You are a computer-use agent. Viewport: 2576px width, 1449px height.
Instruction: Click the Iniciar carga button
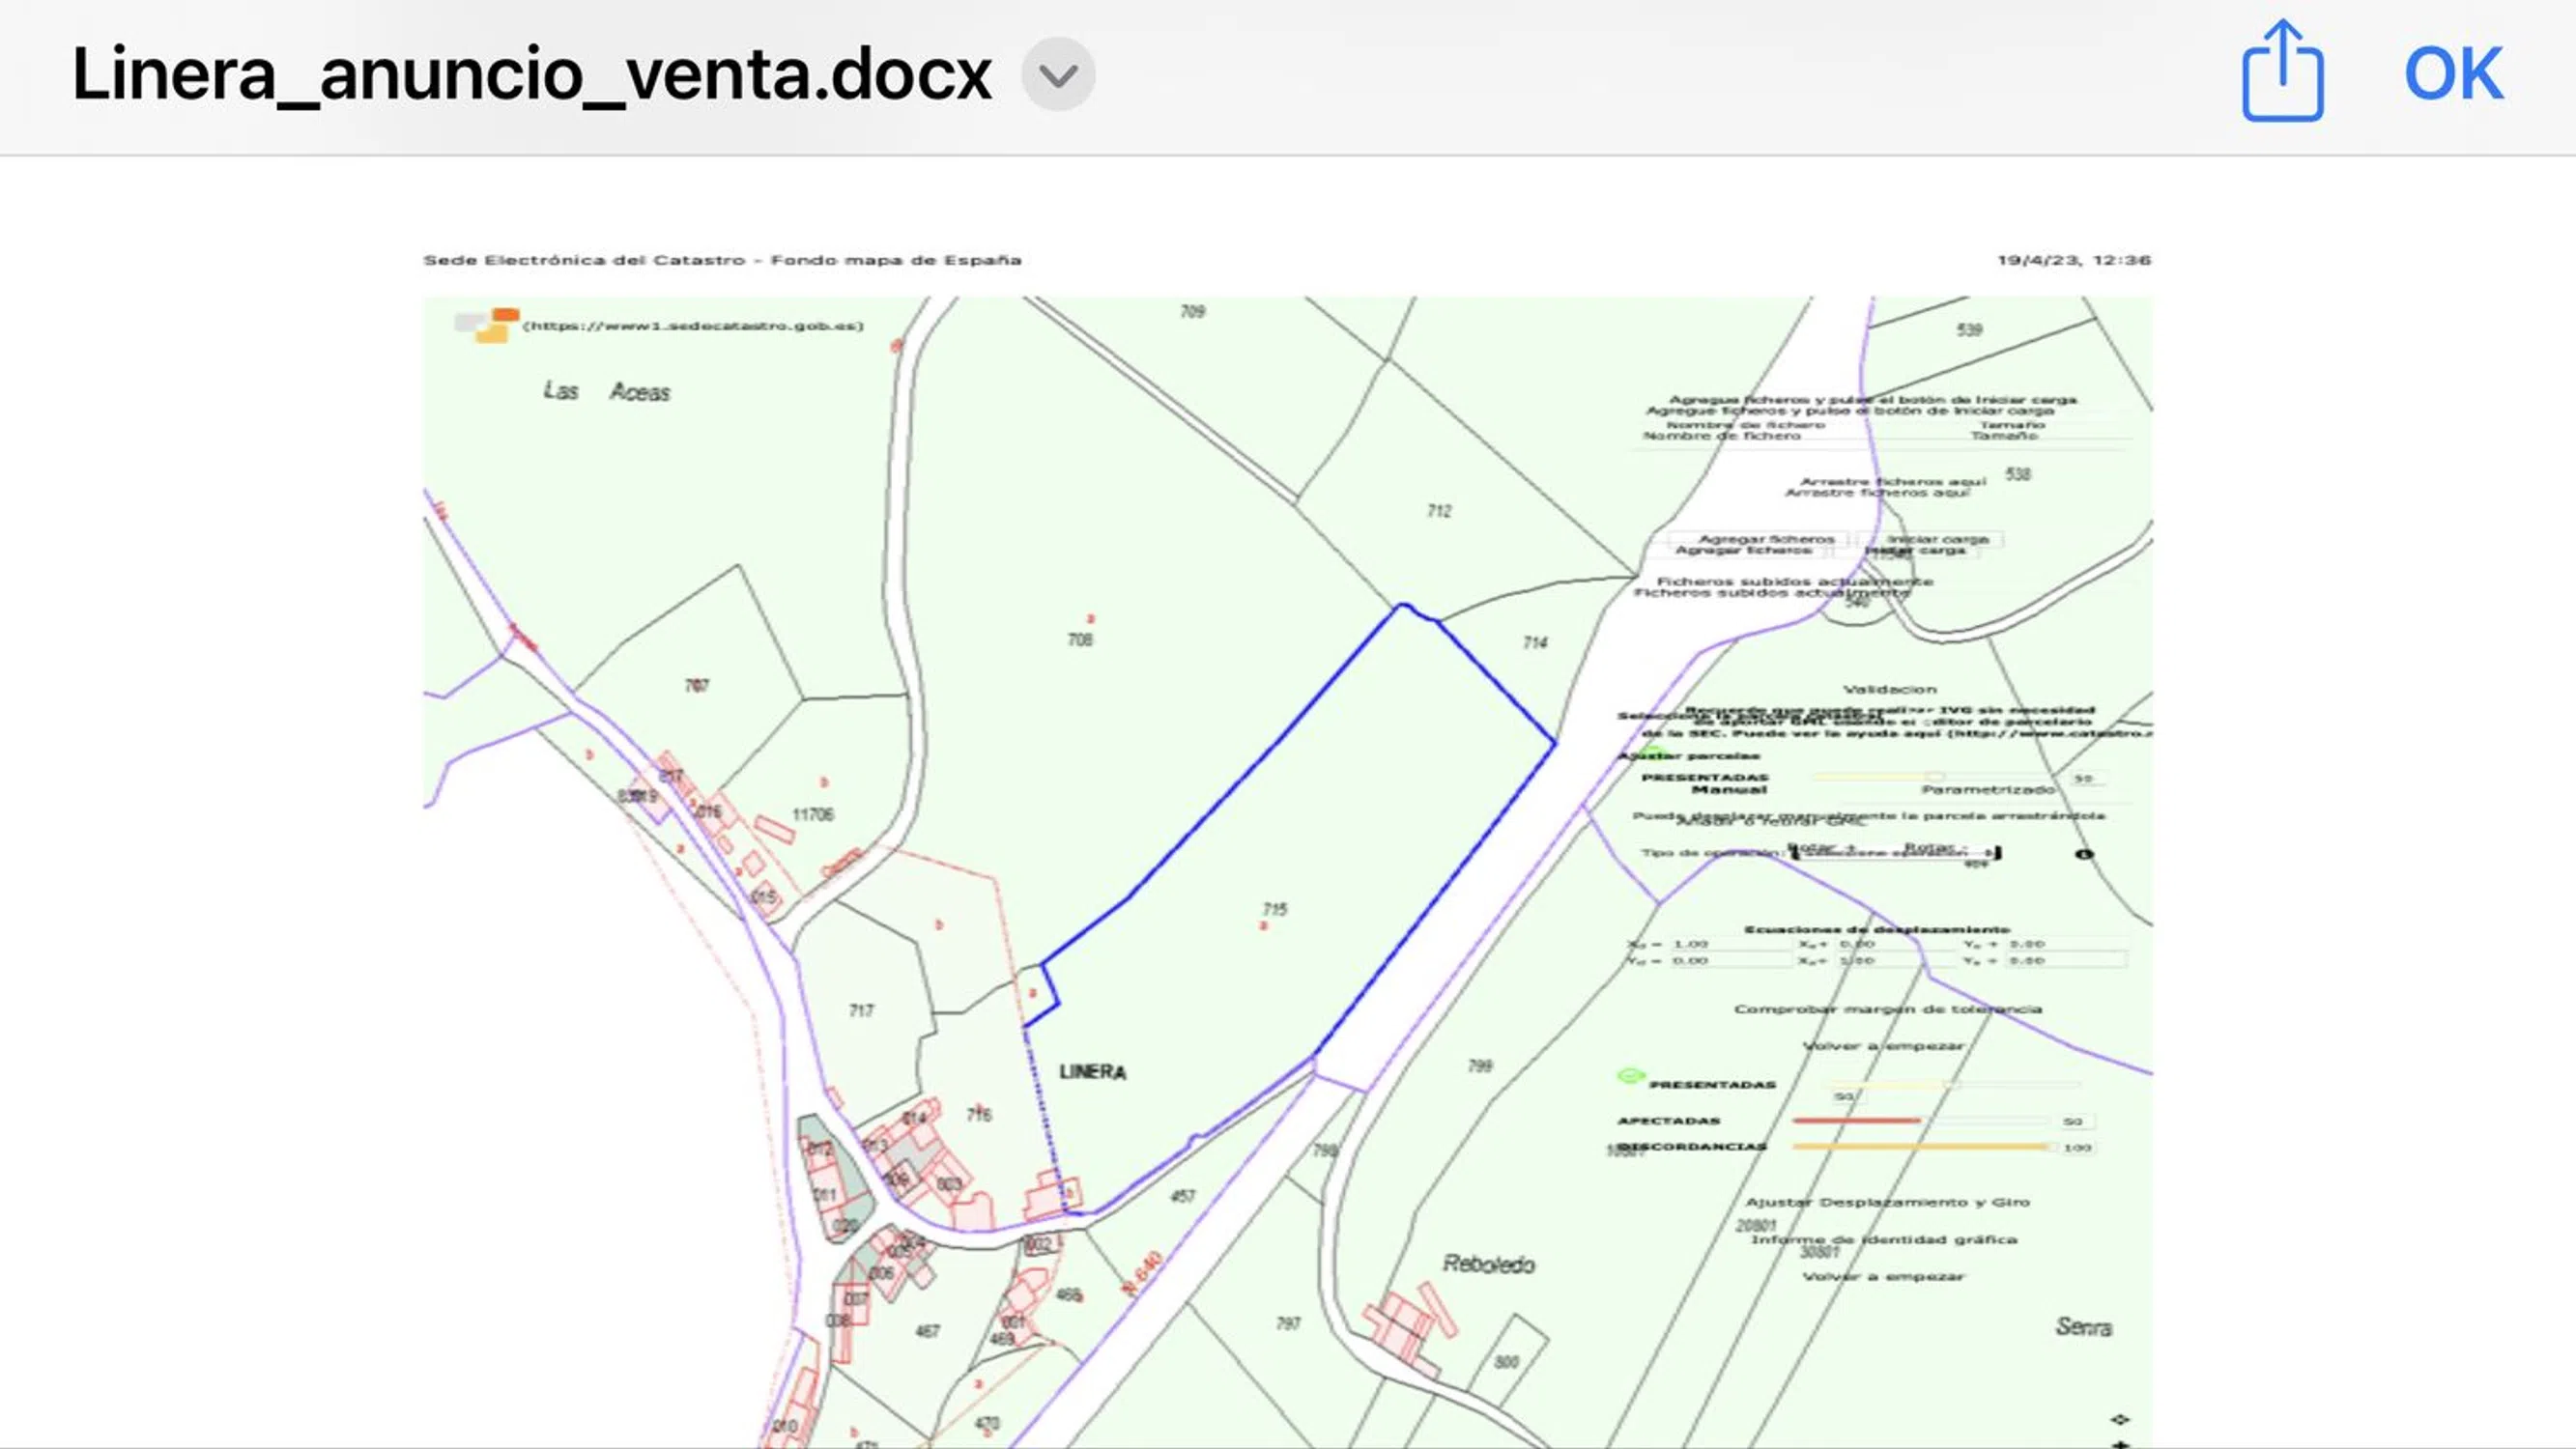[1930, 544]
